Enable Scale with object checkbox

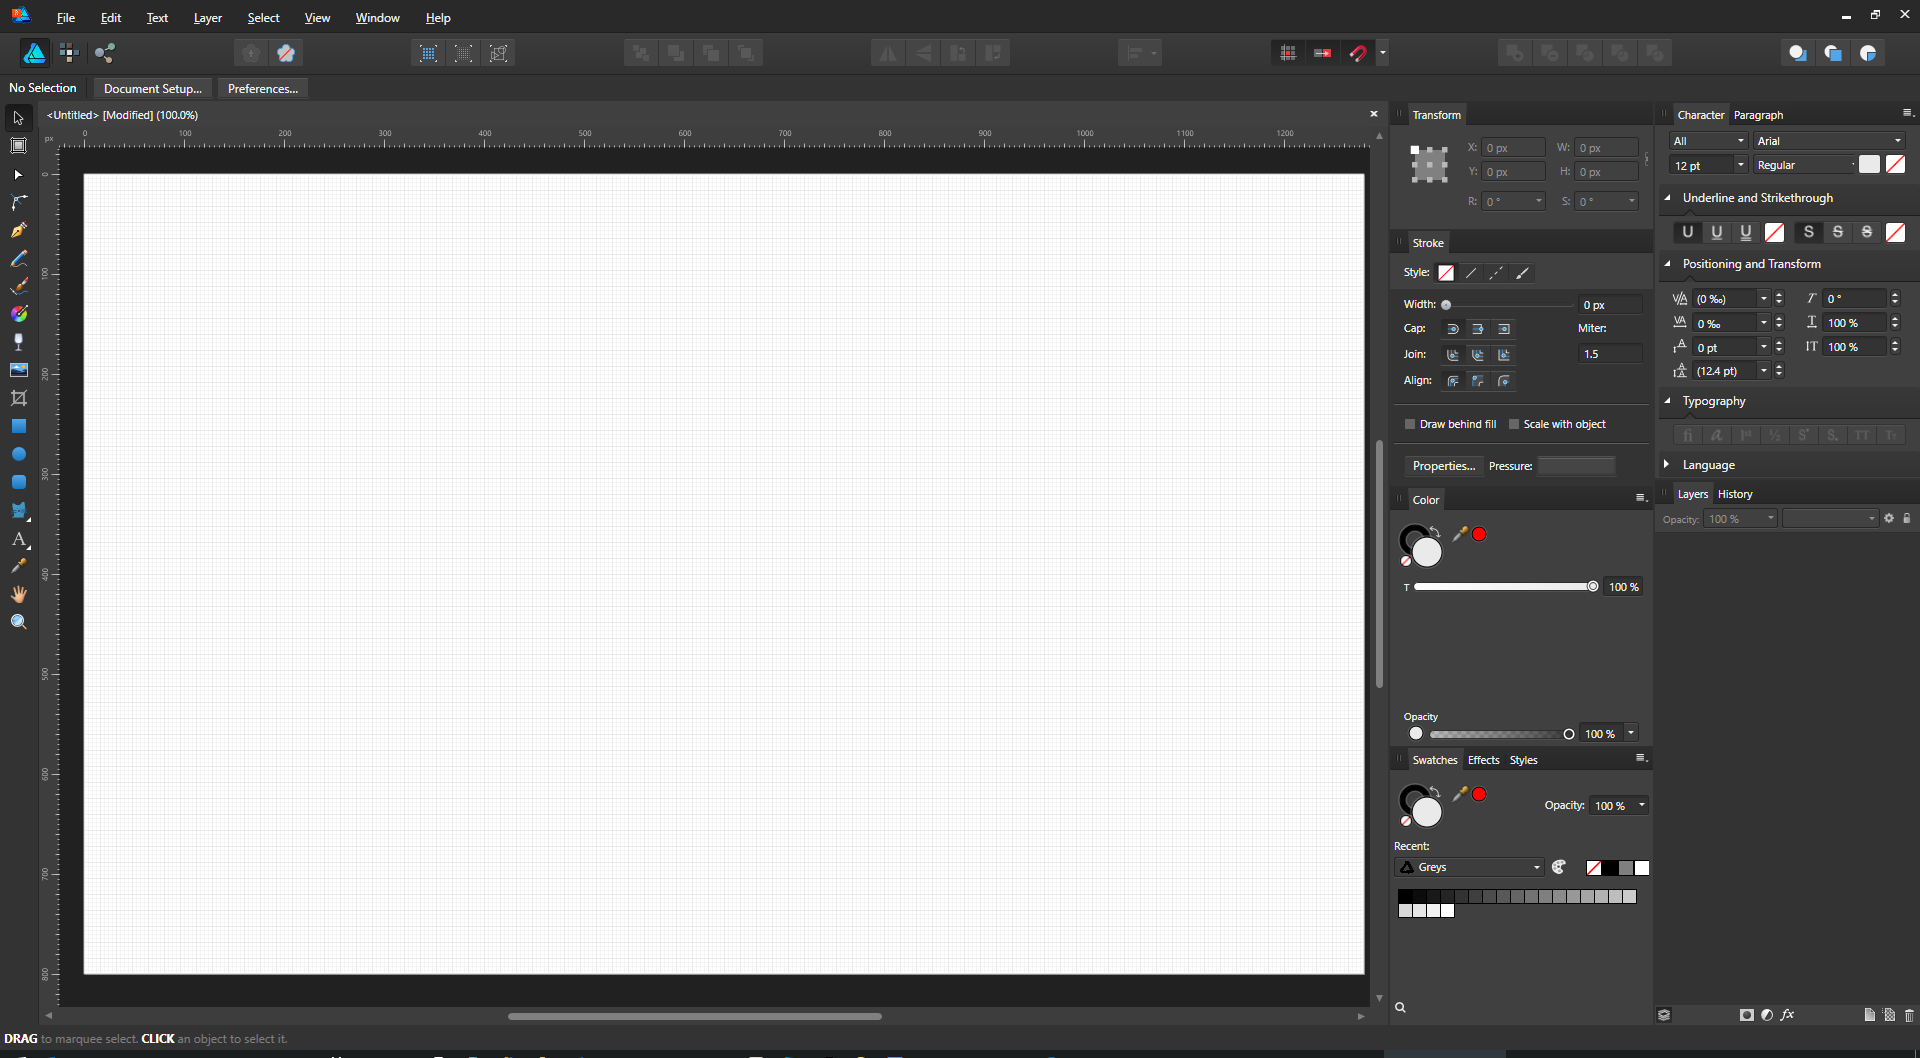pos(1514,424)
